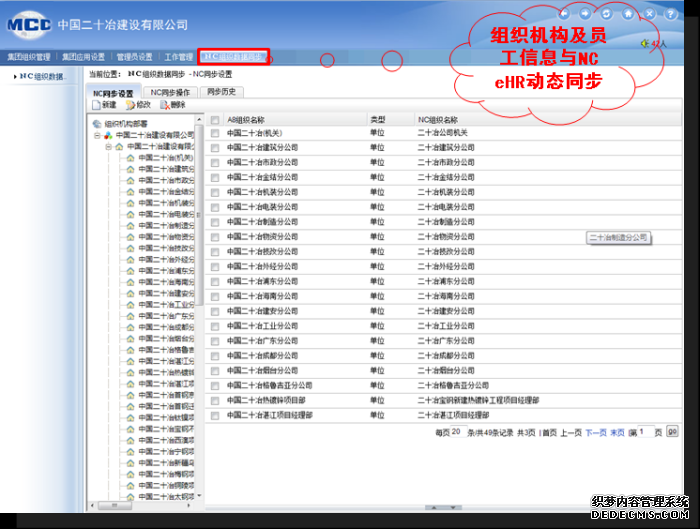The image size is (700, 529).
Task: Select the NC同步设置 tab
Action: pyautogui.click(x=113, y=93)
